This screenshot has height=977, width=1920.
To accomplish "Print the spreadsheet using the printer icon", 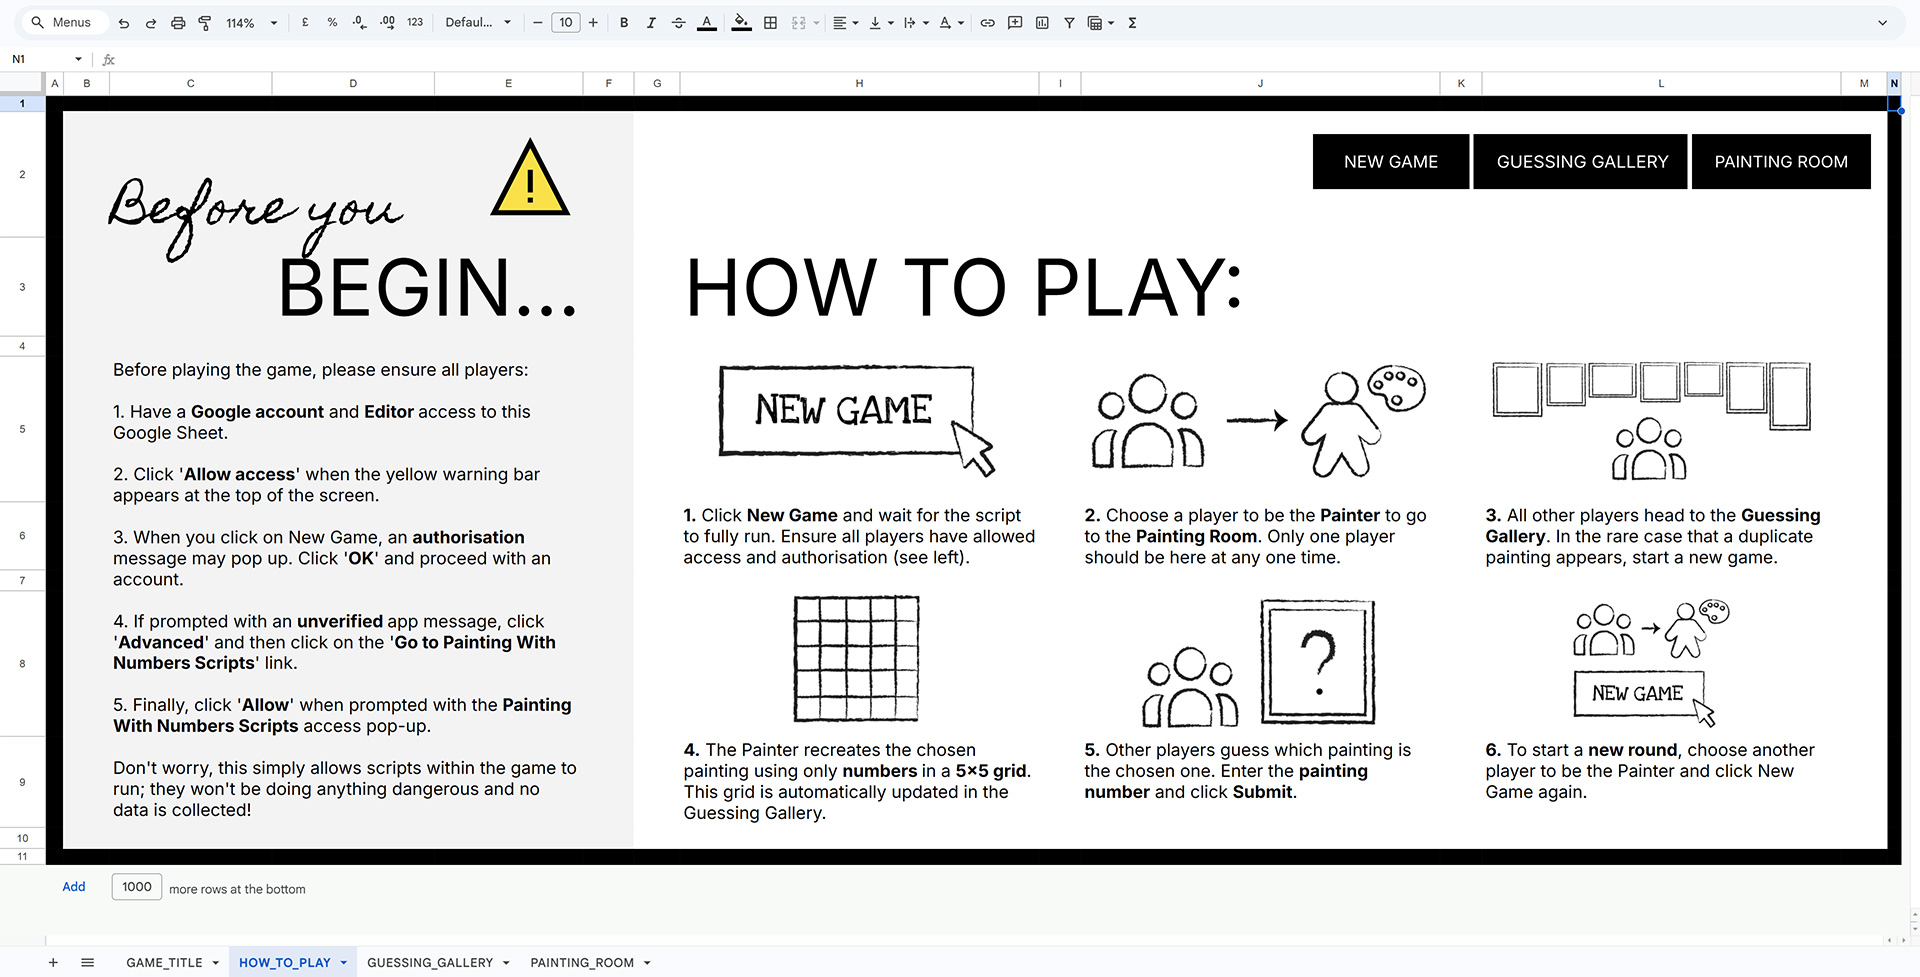I will [x=178, y=23].
